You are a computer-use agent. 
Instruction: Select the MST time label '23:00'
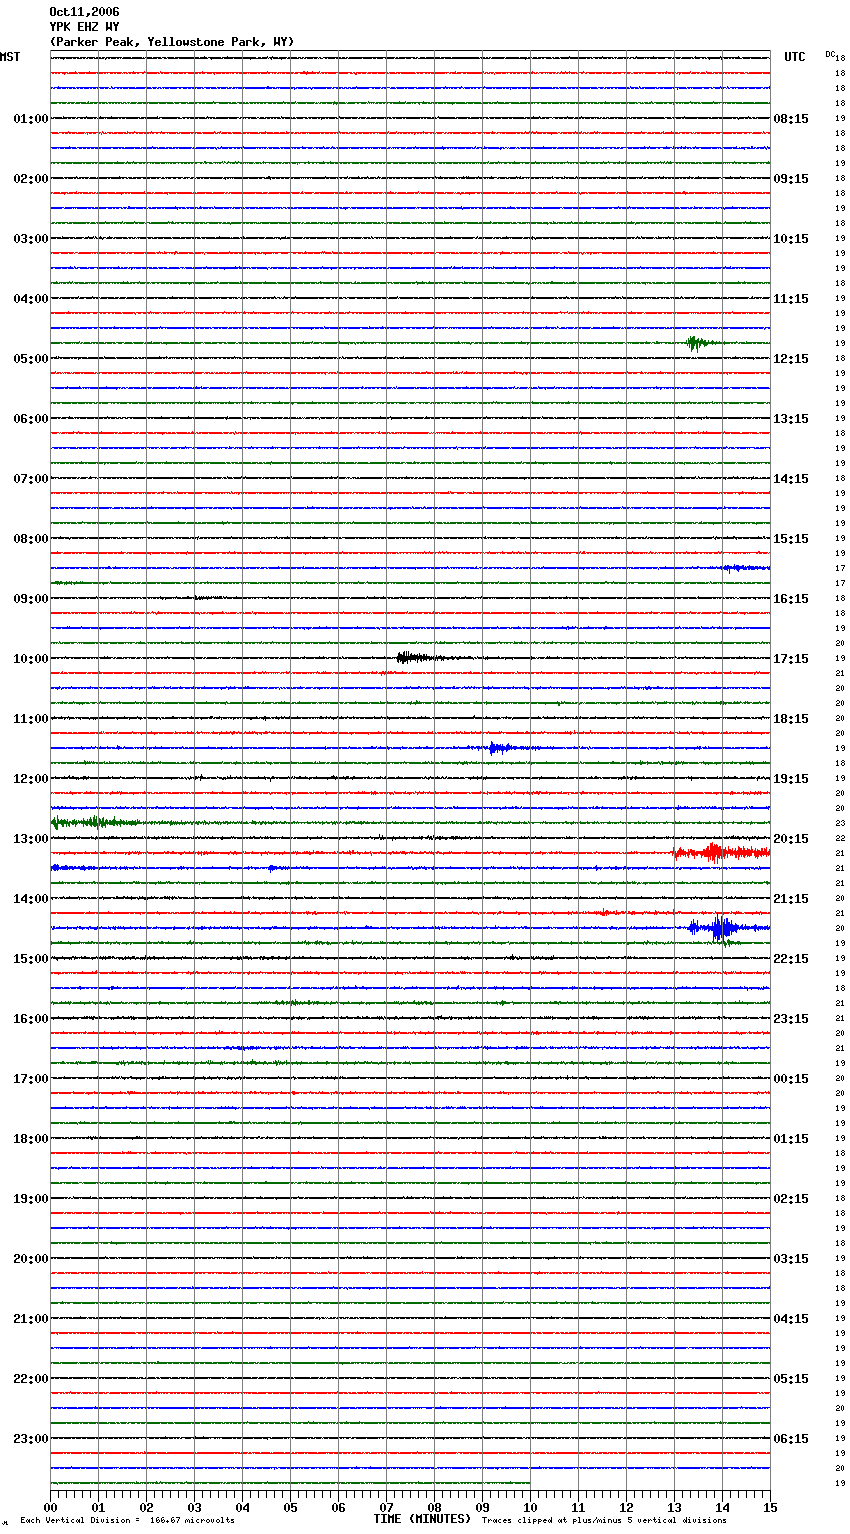tap(31, 1439)
